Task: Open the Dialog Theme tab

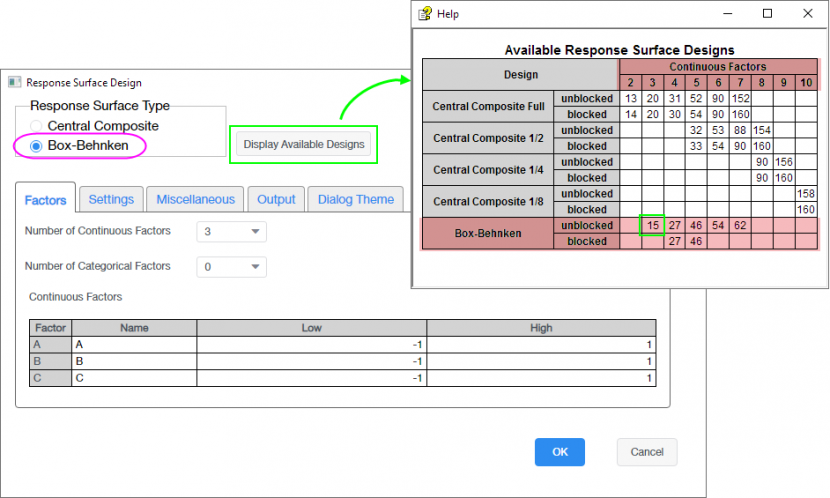Action: 355,199
